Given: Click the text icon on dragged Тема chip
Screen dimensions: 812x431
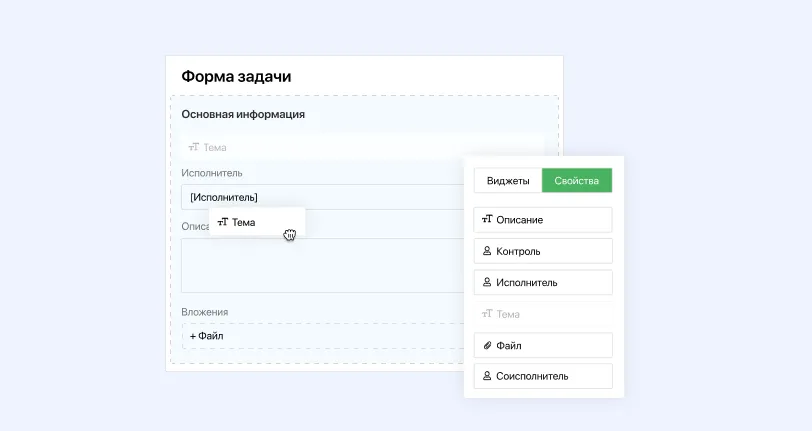Looking at the screenshot, I should point(223,222).
